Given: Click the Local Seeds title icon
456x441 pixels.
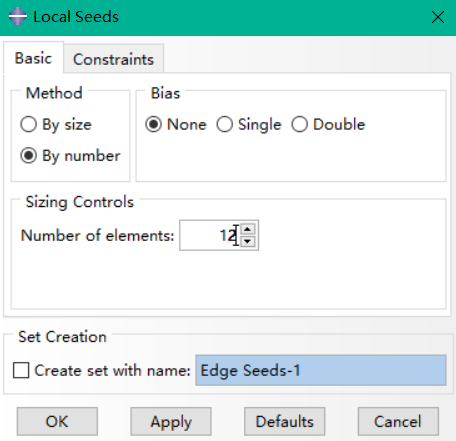Looking at the screenshot, I should coord(17,16).
